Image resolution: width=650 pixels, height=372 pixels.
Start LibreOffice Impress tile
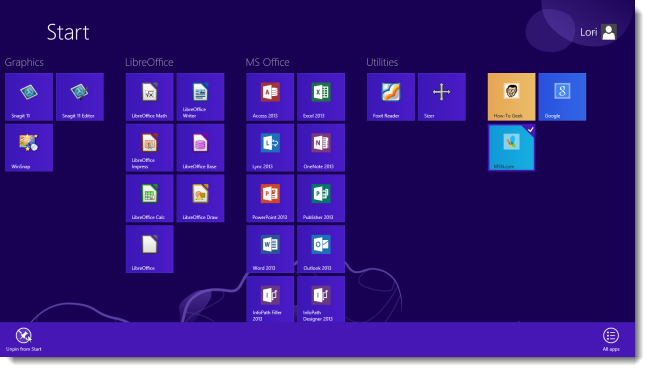click(x=150, y=148)
